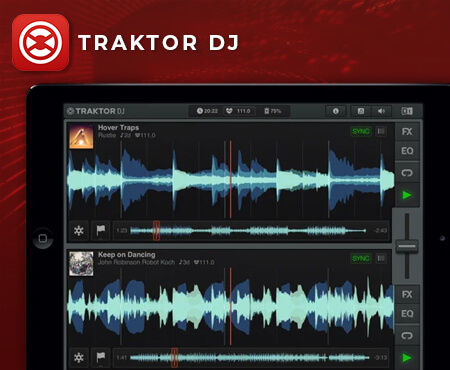Viewport: 450px width, 370px height.
Task: Click elapsed time 1:41 on Keep on Dancing deck
Action: [122, 358]
